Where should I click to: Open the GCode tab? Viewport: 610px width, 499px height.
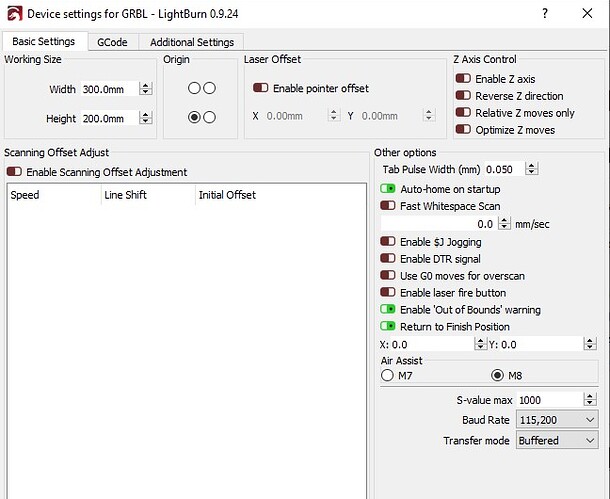point(112,42)
